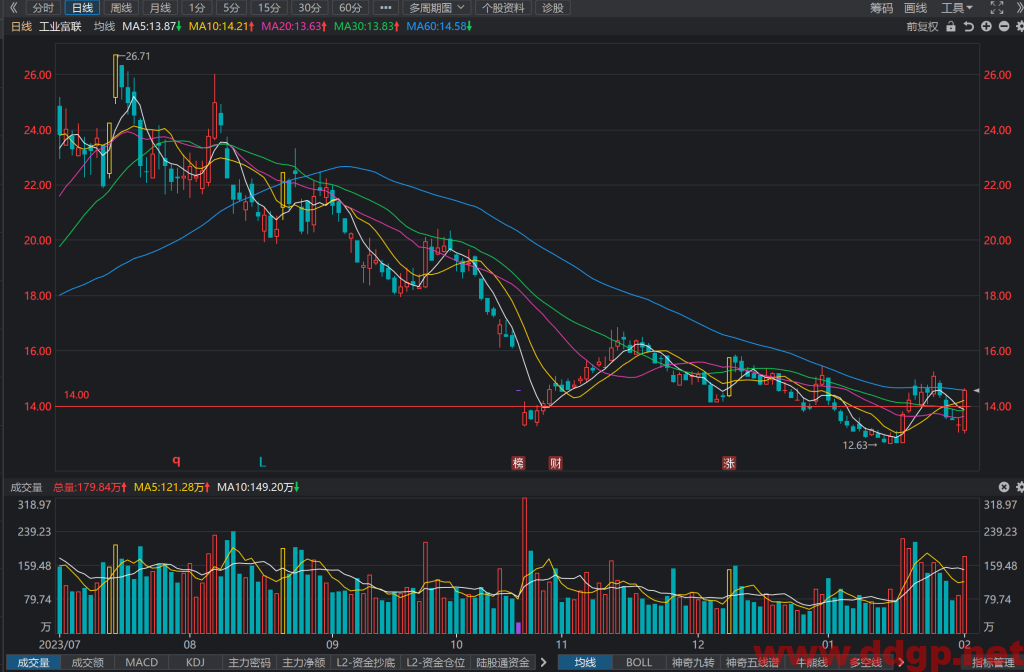Enter fullscreen via the expand arrows icon
This screenshot has height=672, width=1024.
997,8
